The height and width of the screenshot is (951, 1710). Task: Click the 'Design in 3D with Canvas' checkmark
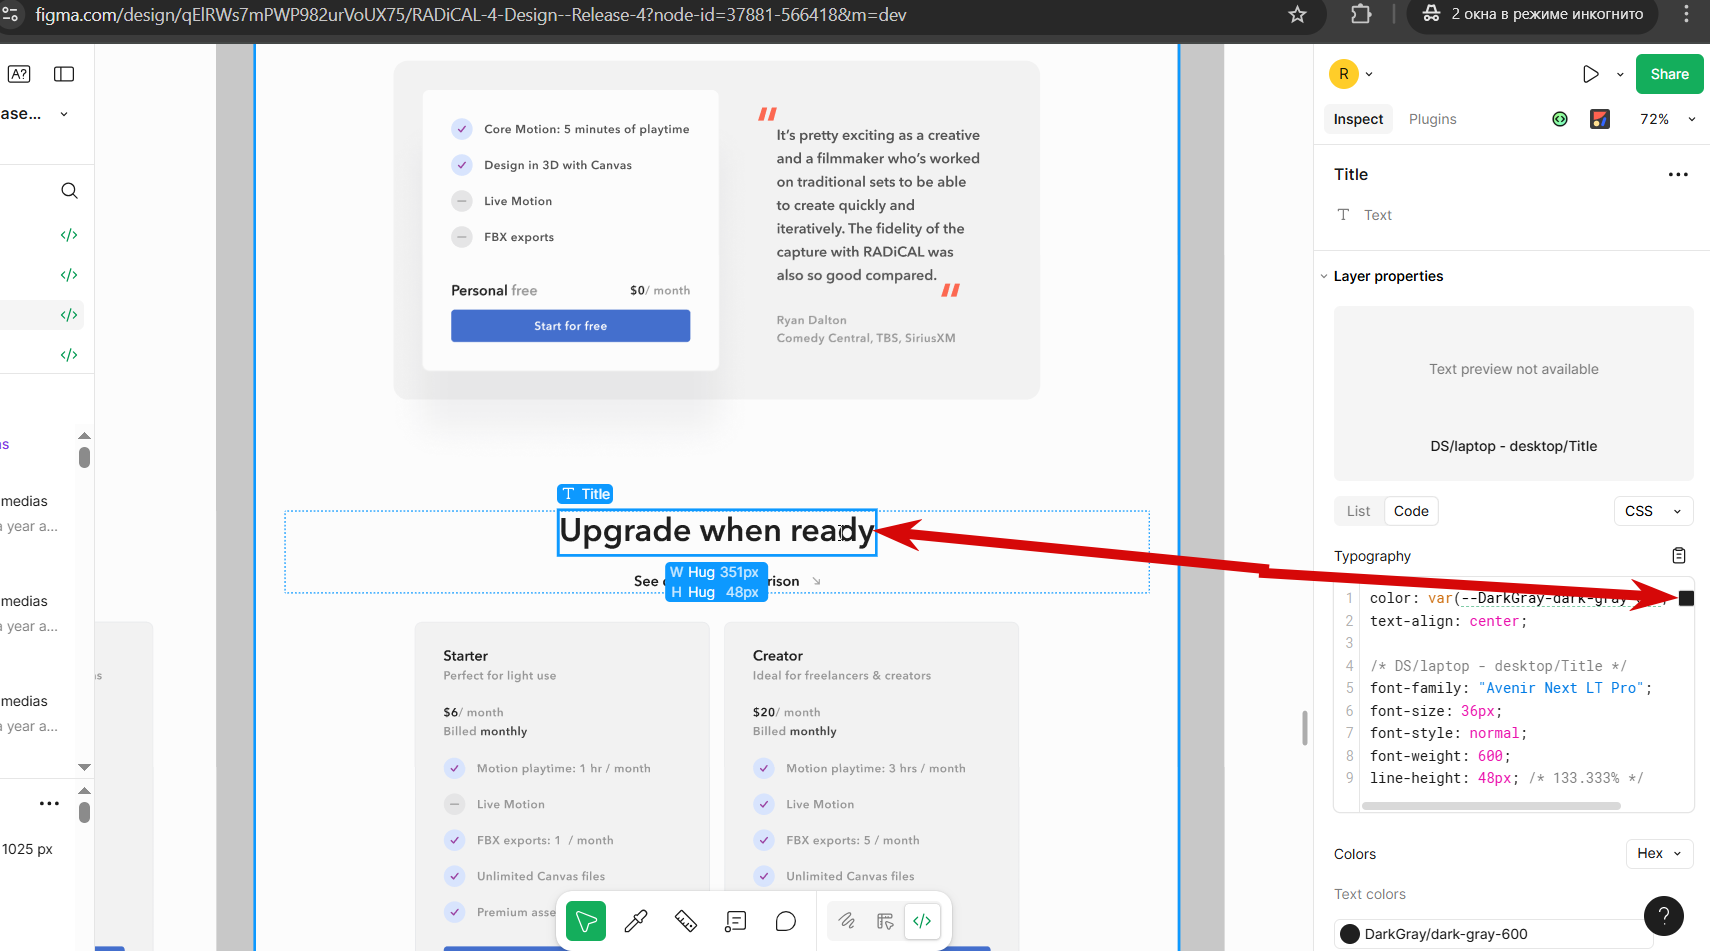point(461,165)
